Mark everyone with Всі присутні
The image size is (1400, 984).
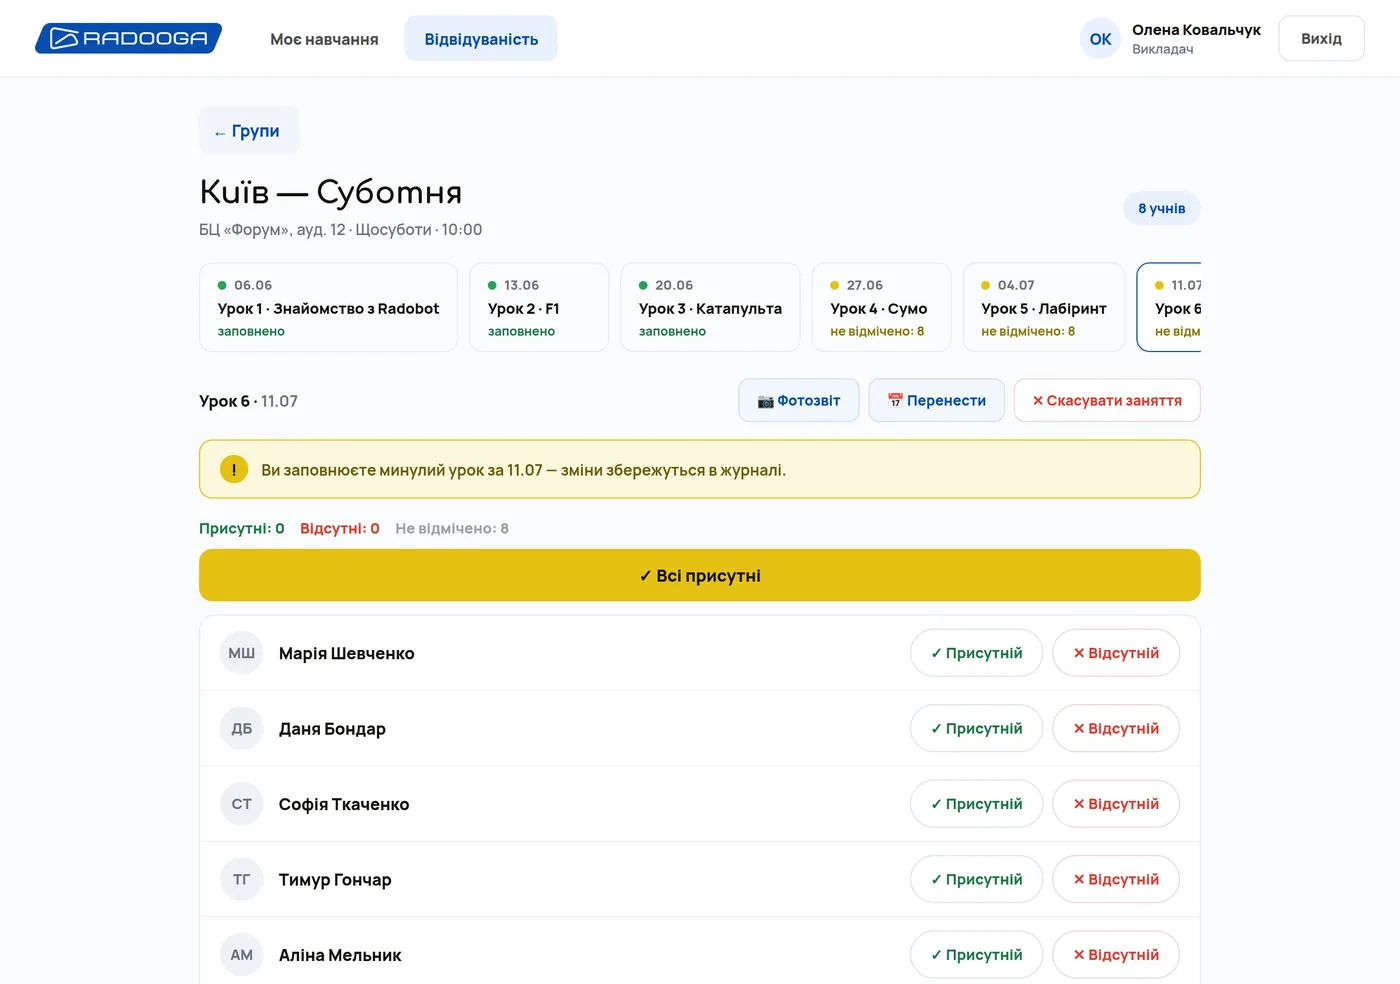click(x=700, y=575)
